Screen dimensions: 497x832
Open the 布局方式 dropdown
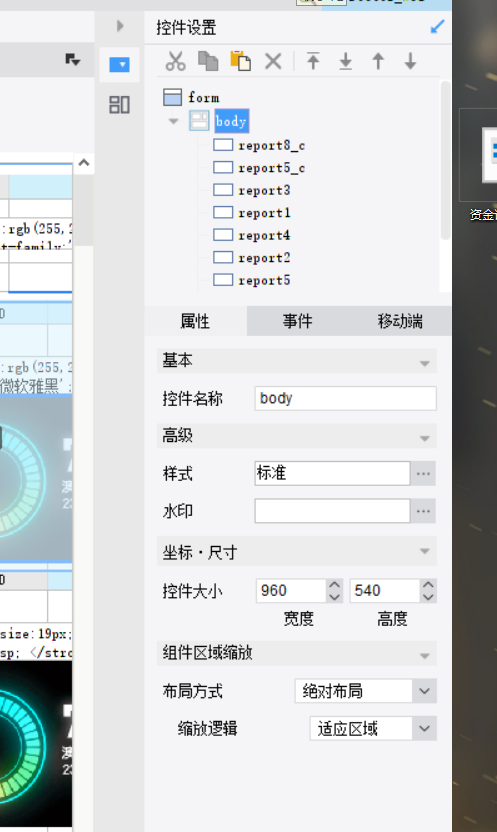tap(424, 691)
